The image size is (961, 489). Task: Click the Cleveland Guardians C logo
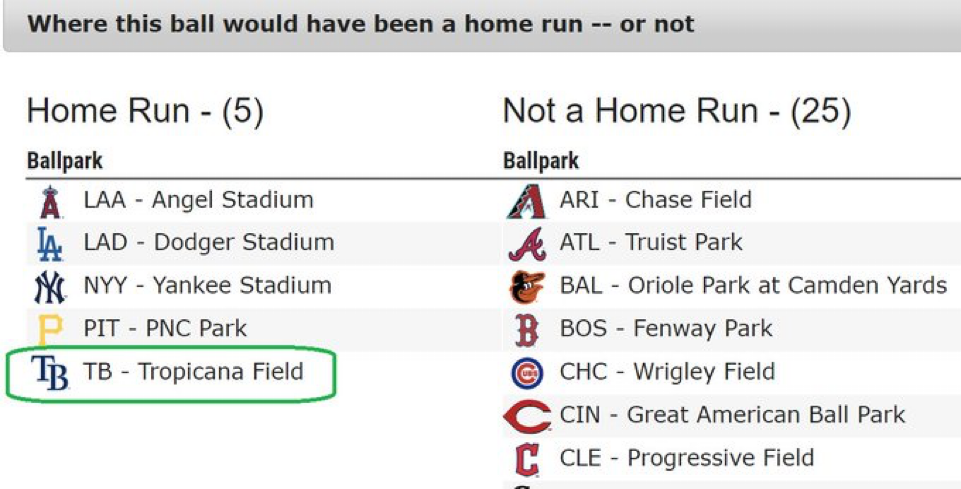[x=527, y=459]
